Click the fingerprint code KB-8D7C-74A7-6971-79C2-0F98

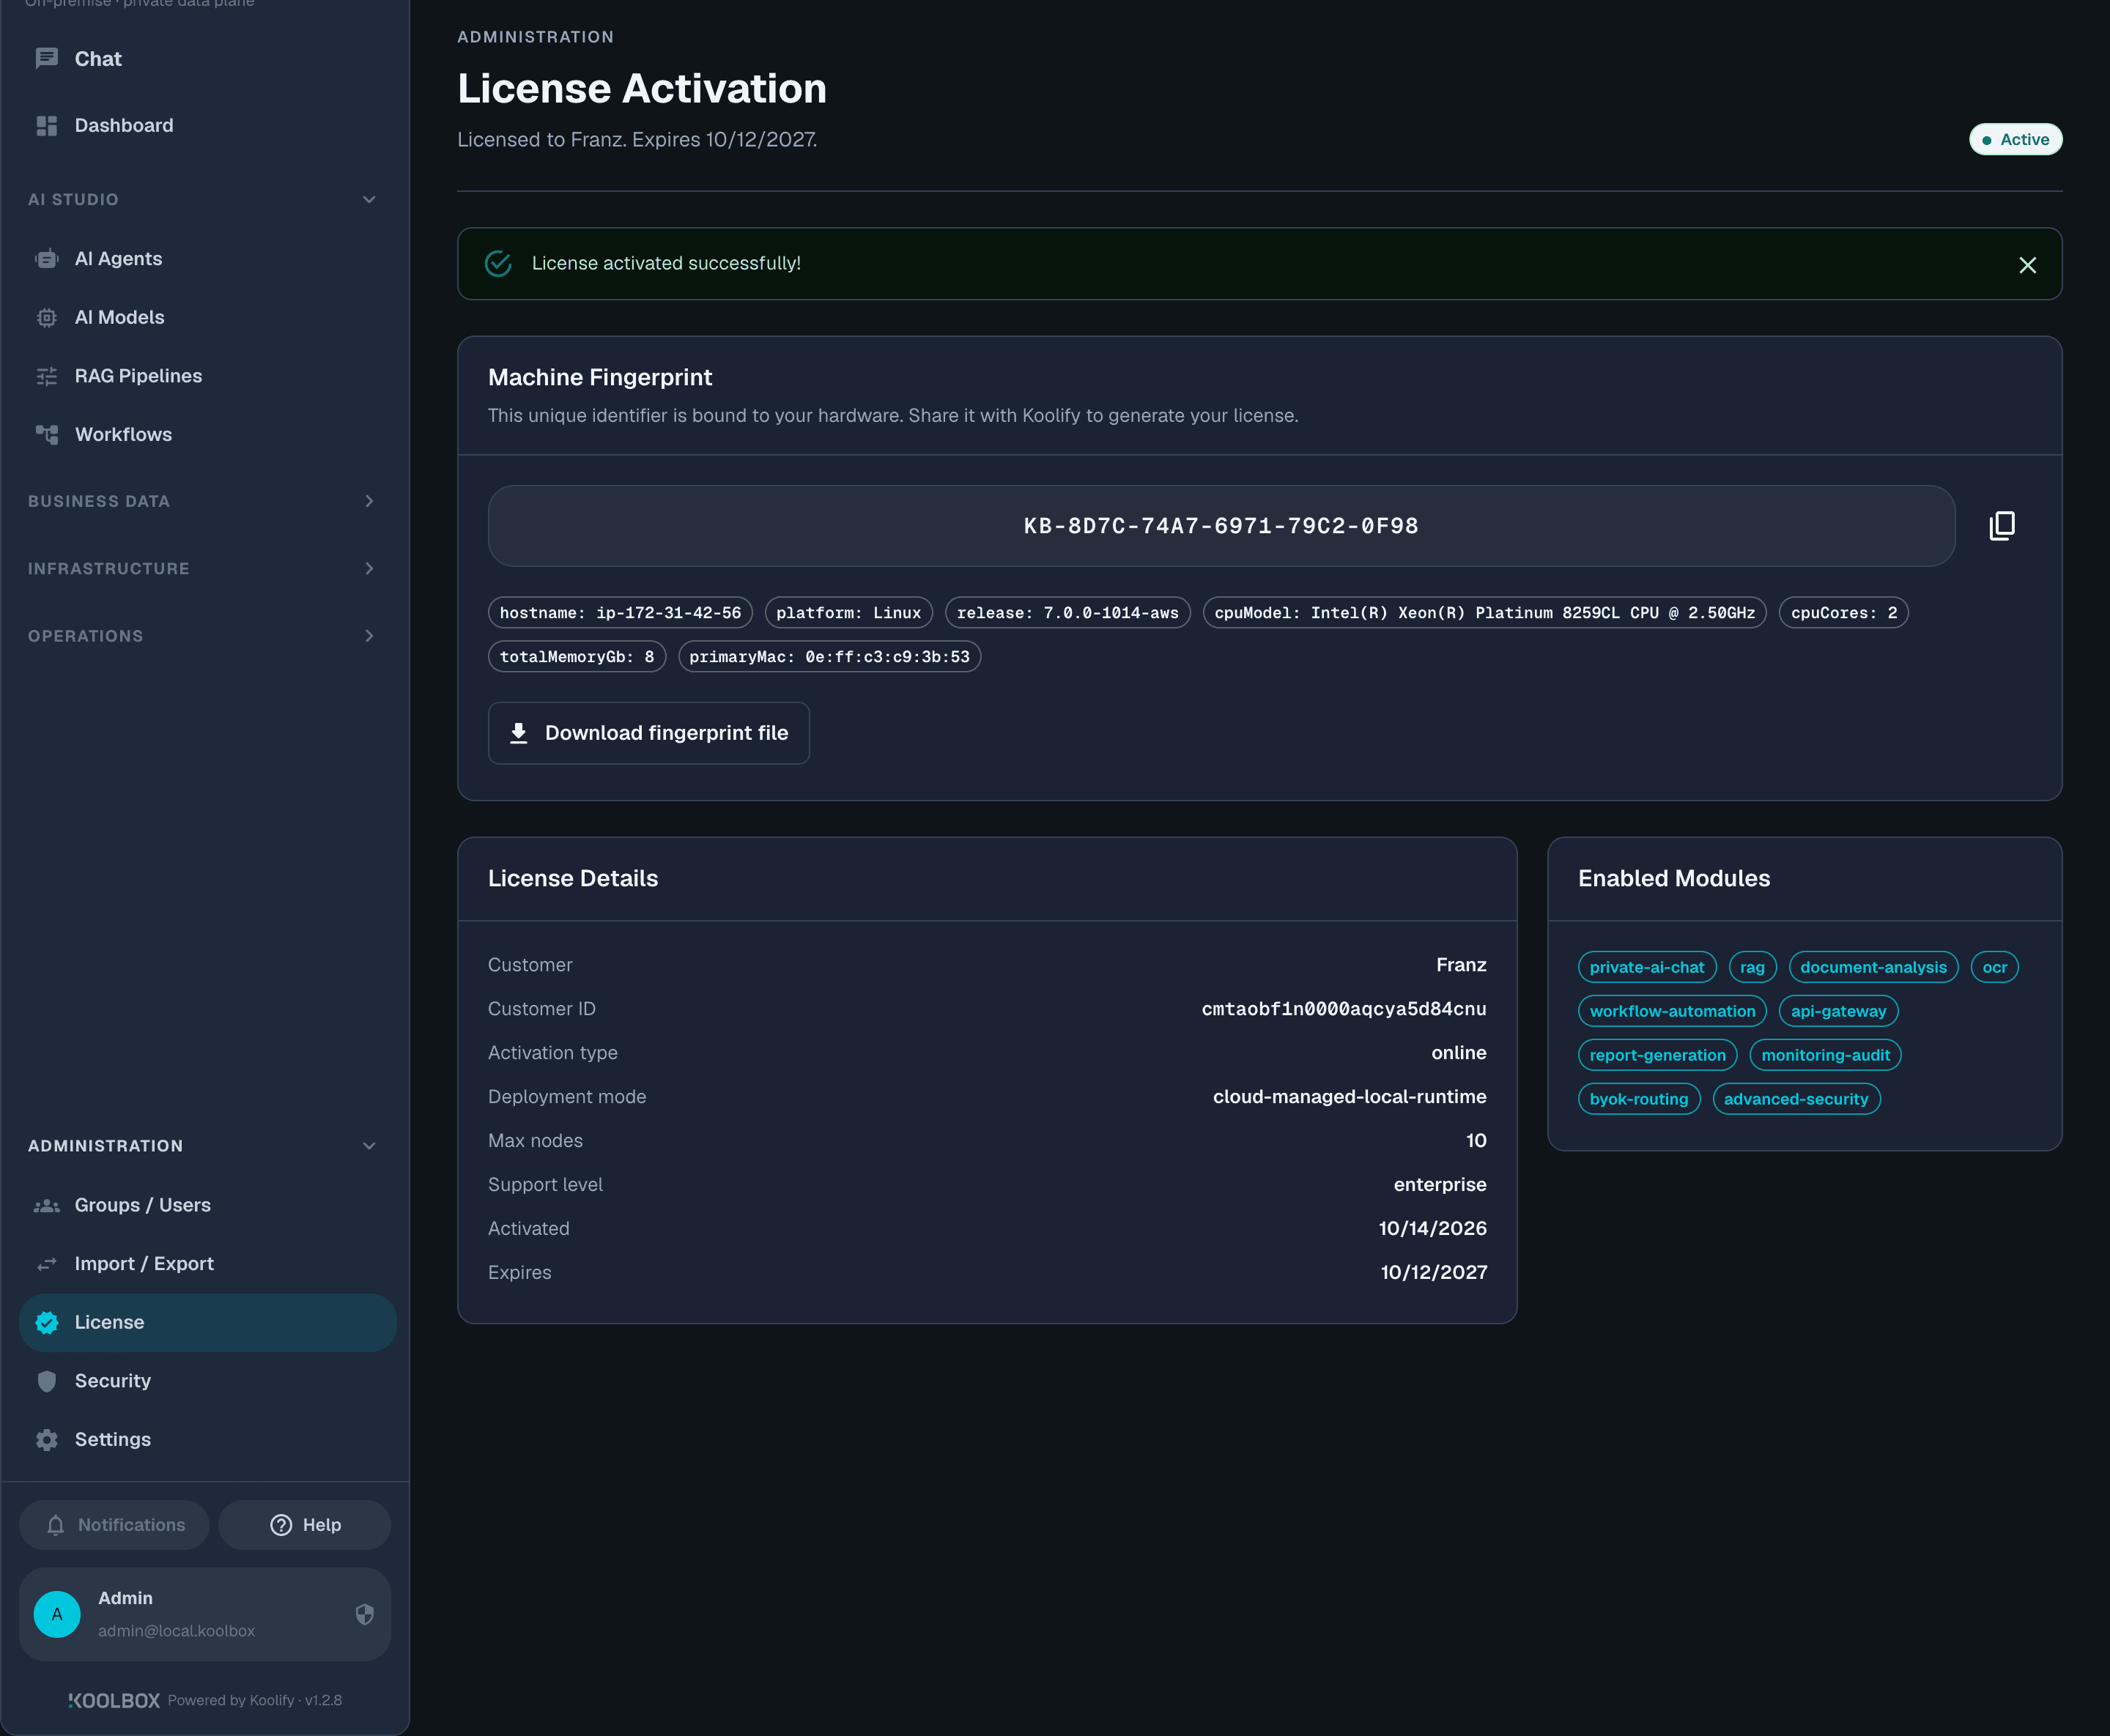1221,526
